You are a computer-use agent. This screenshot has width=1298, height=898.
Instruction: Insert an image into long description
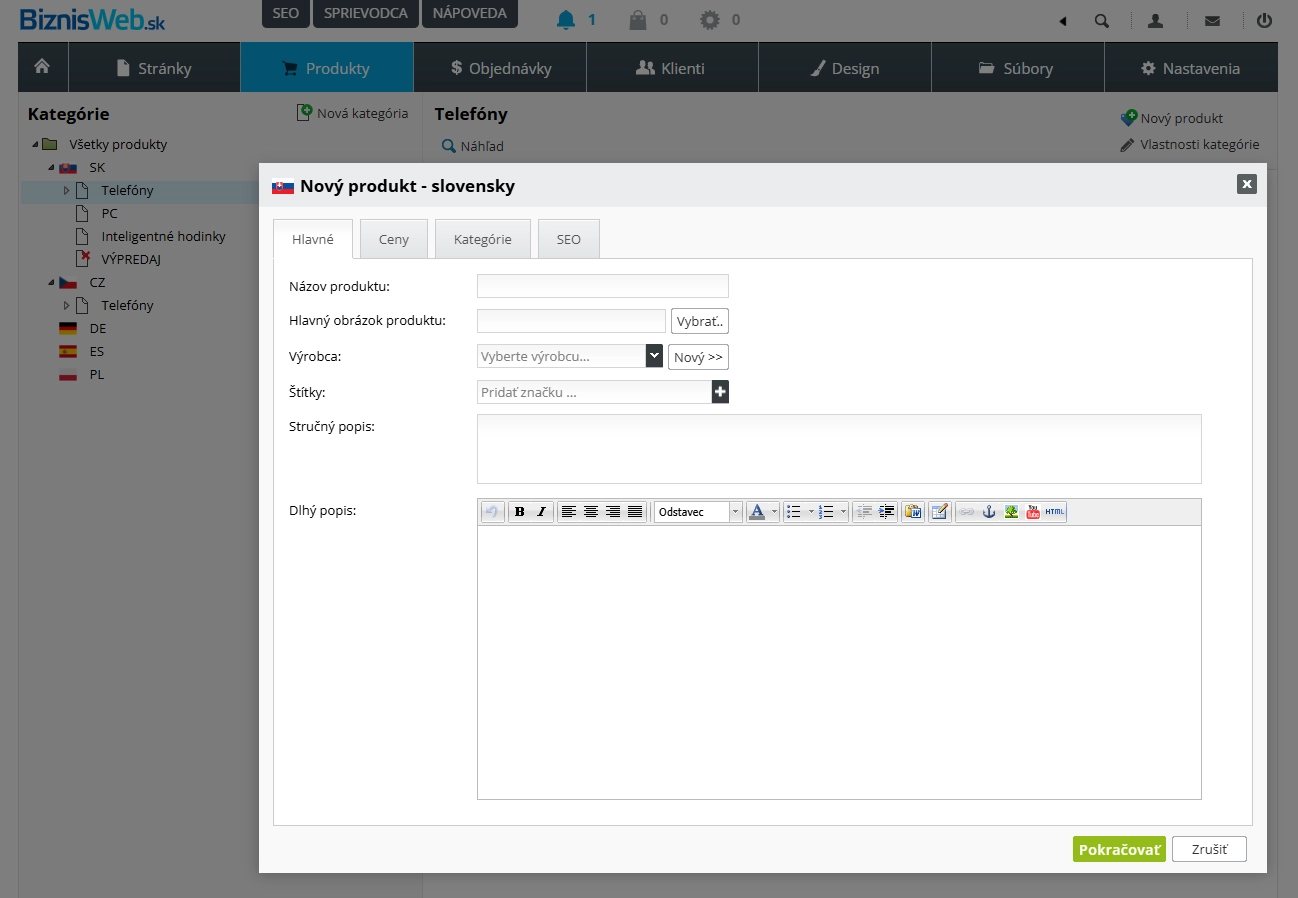(x=1011, y=512)
